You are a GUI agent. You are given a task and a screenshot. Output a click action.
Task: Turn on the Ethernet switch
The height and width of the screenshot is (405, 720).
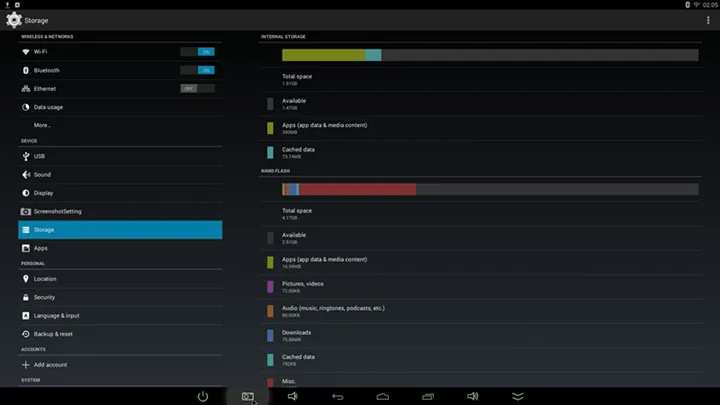click(x=197, y=89)
